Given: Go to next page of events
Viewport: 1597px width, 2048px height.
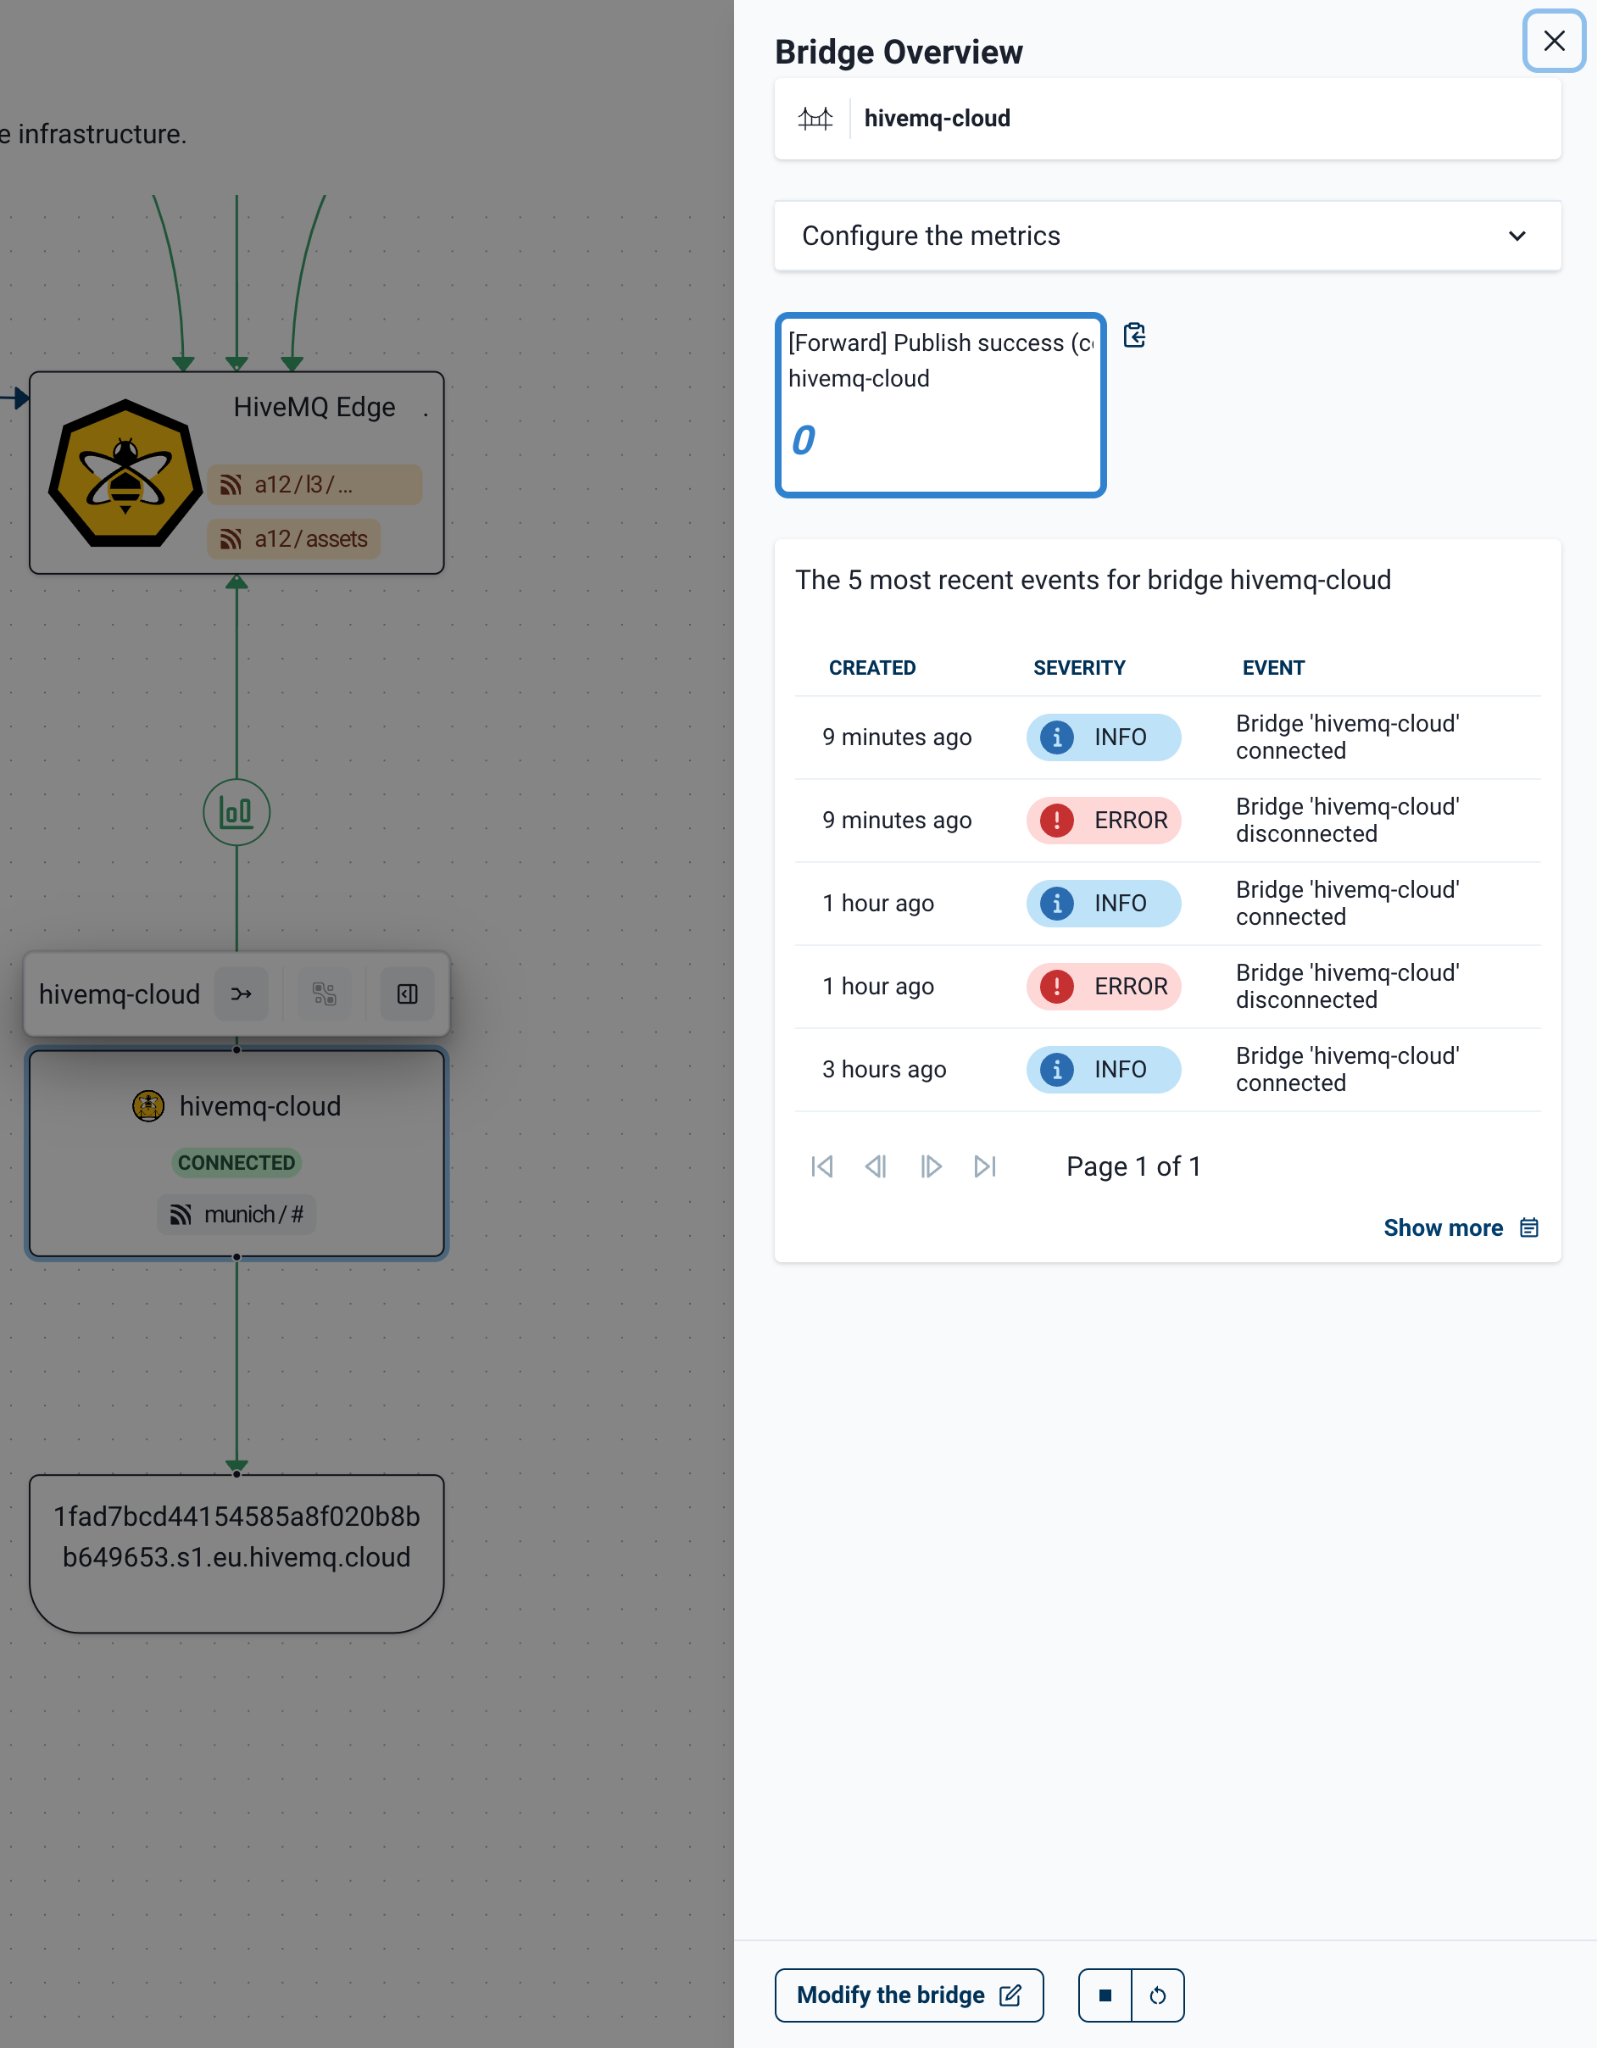Looking at the screenshot, I should (x=931, y=1166).
